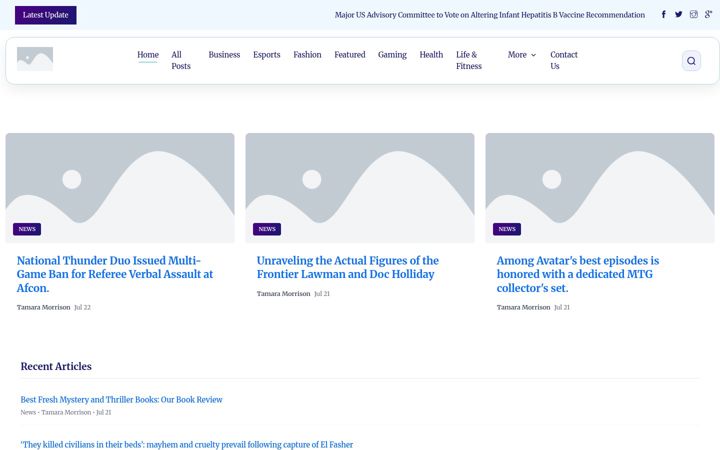Open the Avatar MTG collector's set article

click(578, 274)
